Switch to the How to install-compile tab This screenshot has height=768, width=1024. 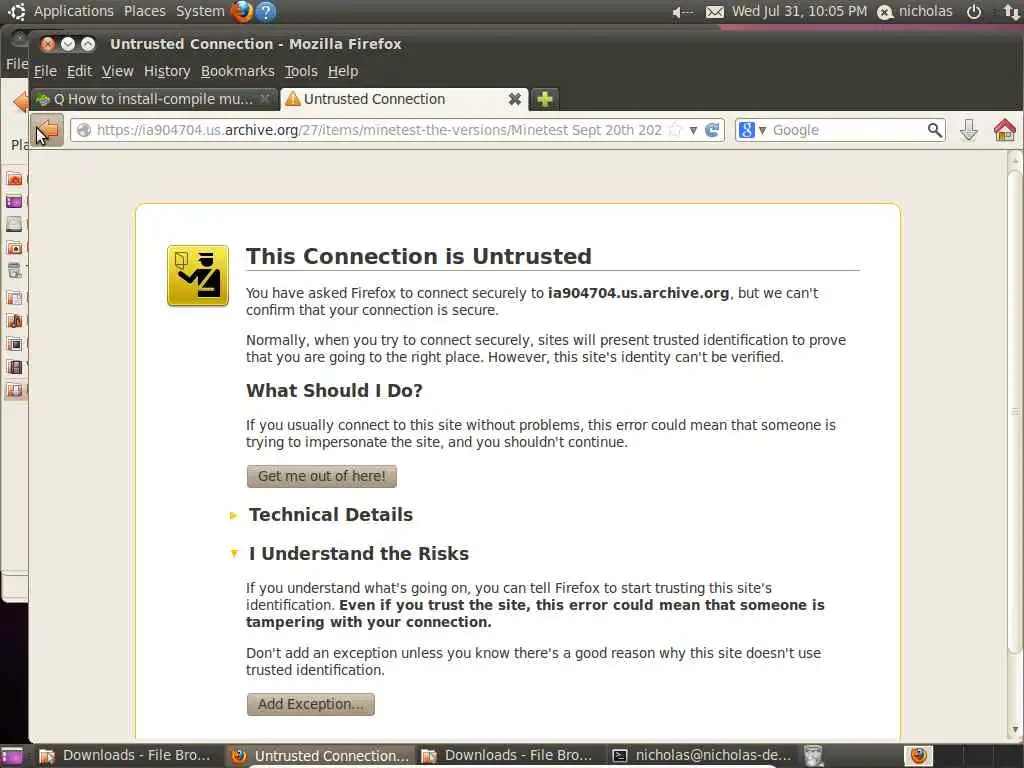[x=153, y=99]
